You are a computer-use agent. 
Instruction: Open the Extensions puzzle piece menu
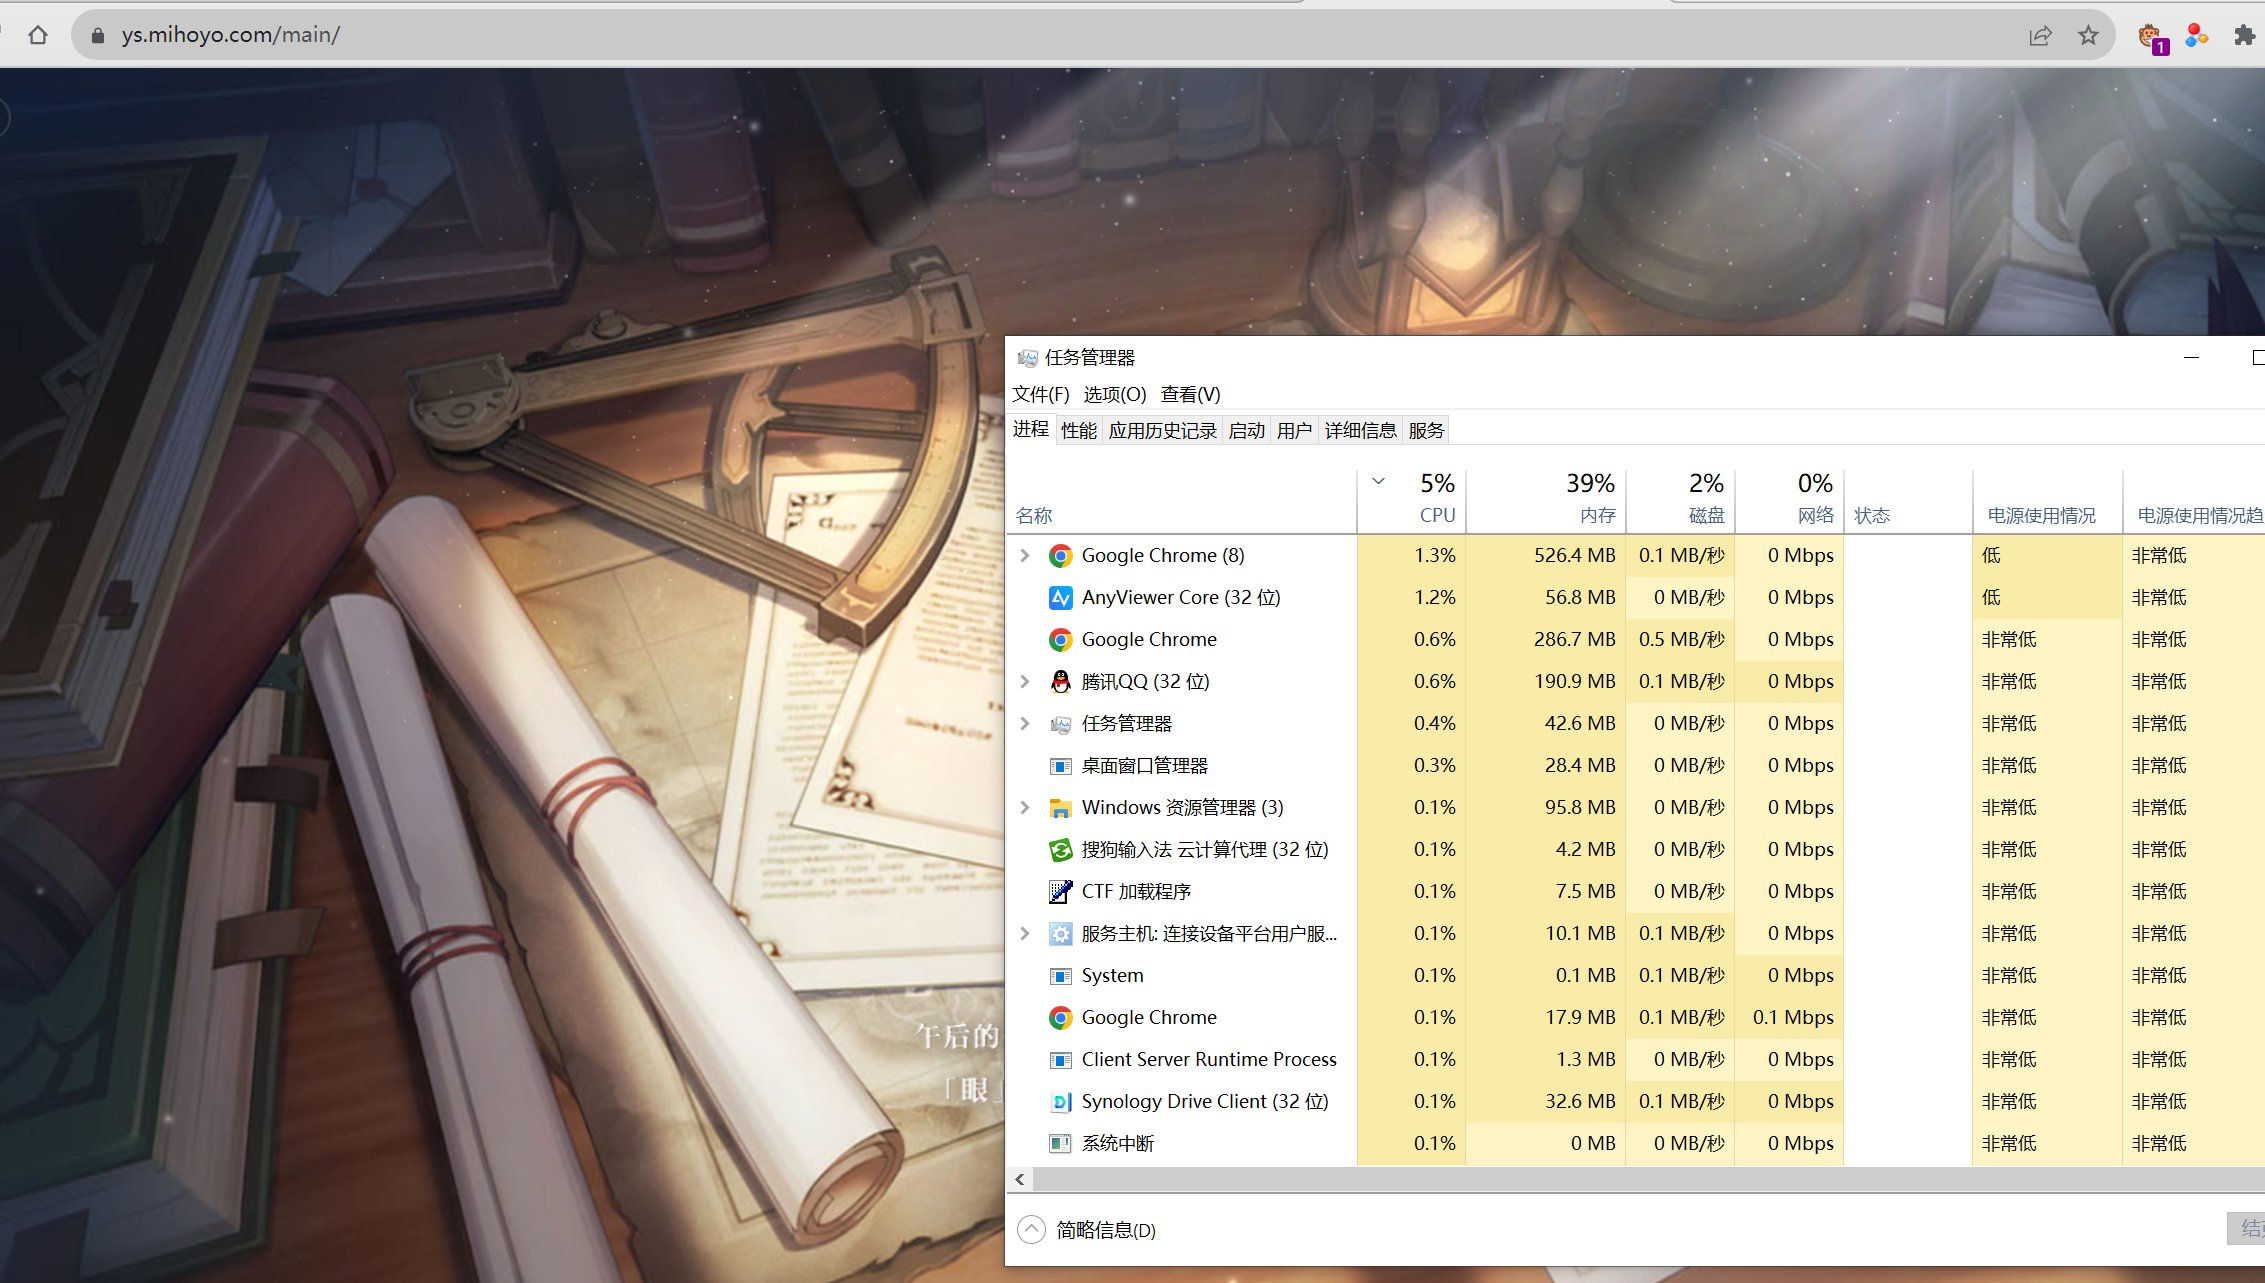[2245, 36]
